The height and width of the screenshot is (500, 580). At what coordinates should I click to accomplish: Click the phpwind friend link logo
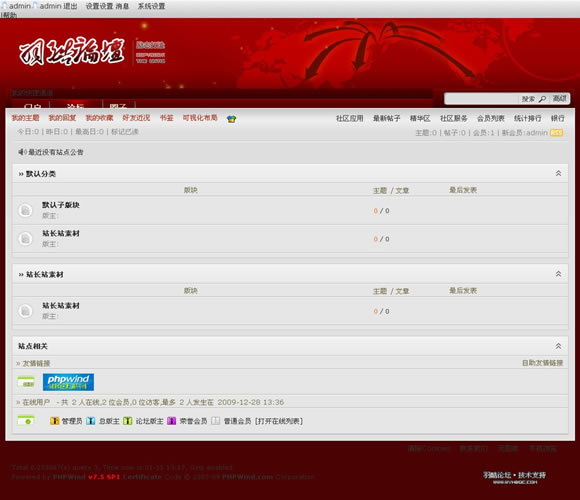coord(68,382)
